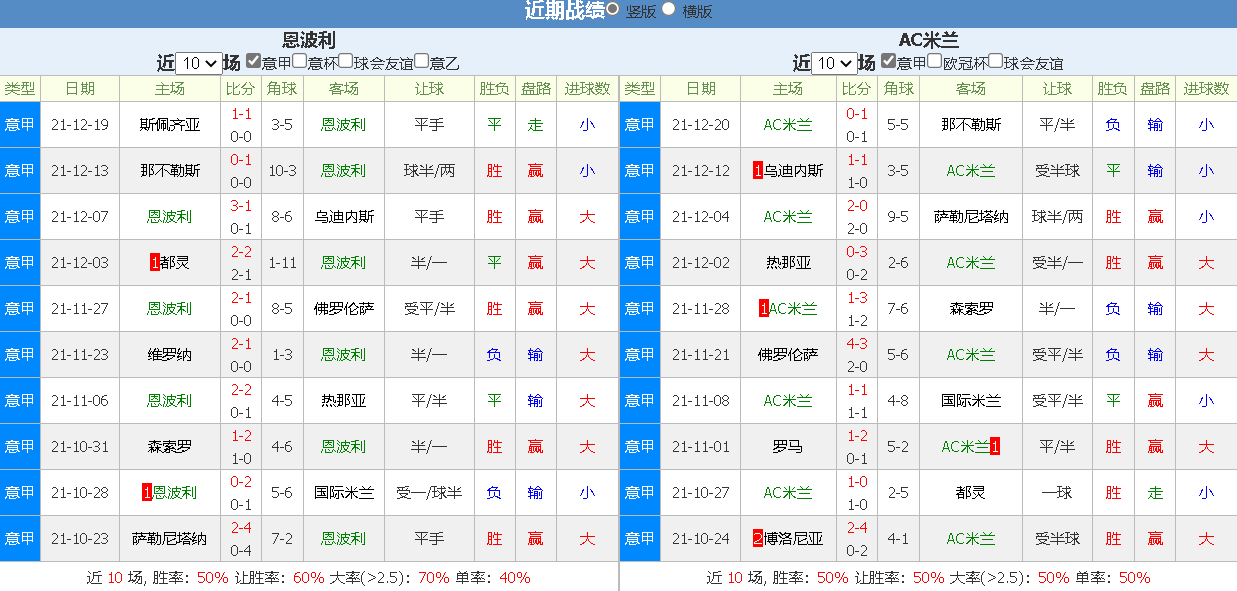Click the 盘路 header in AC米兰 table
1237x591 pixels.
(x=1155, y=89)
